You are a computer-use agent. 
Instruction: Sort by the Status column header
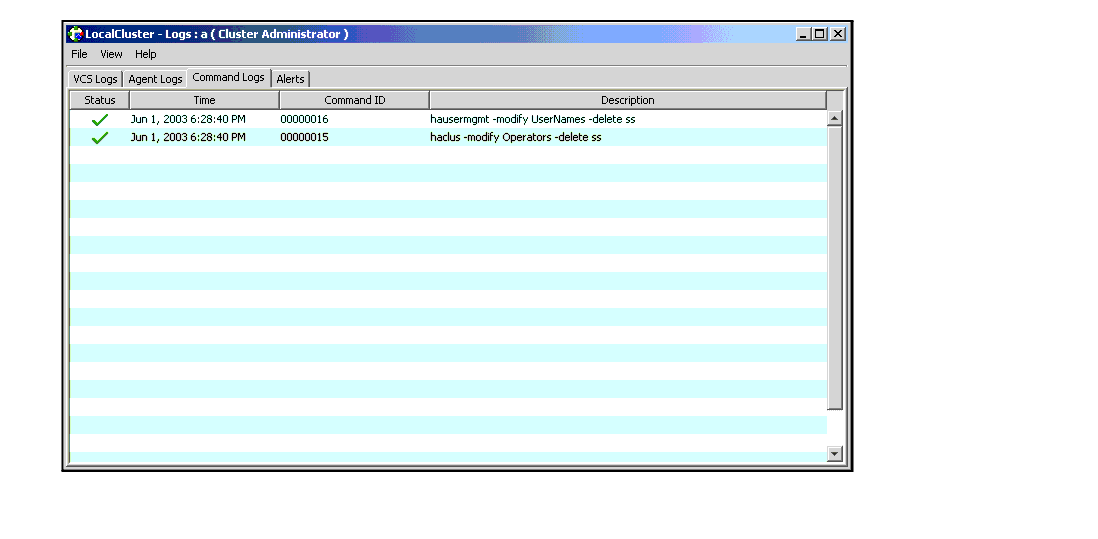tap(100, 100)
